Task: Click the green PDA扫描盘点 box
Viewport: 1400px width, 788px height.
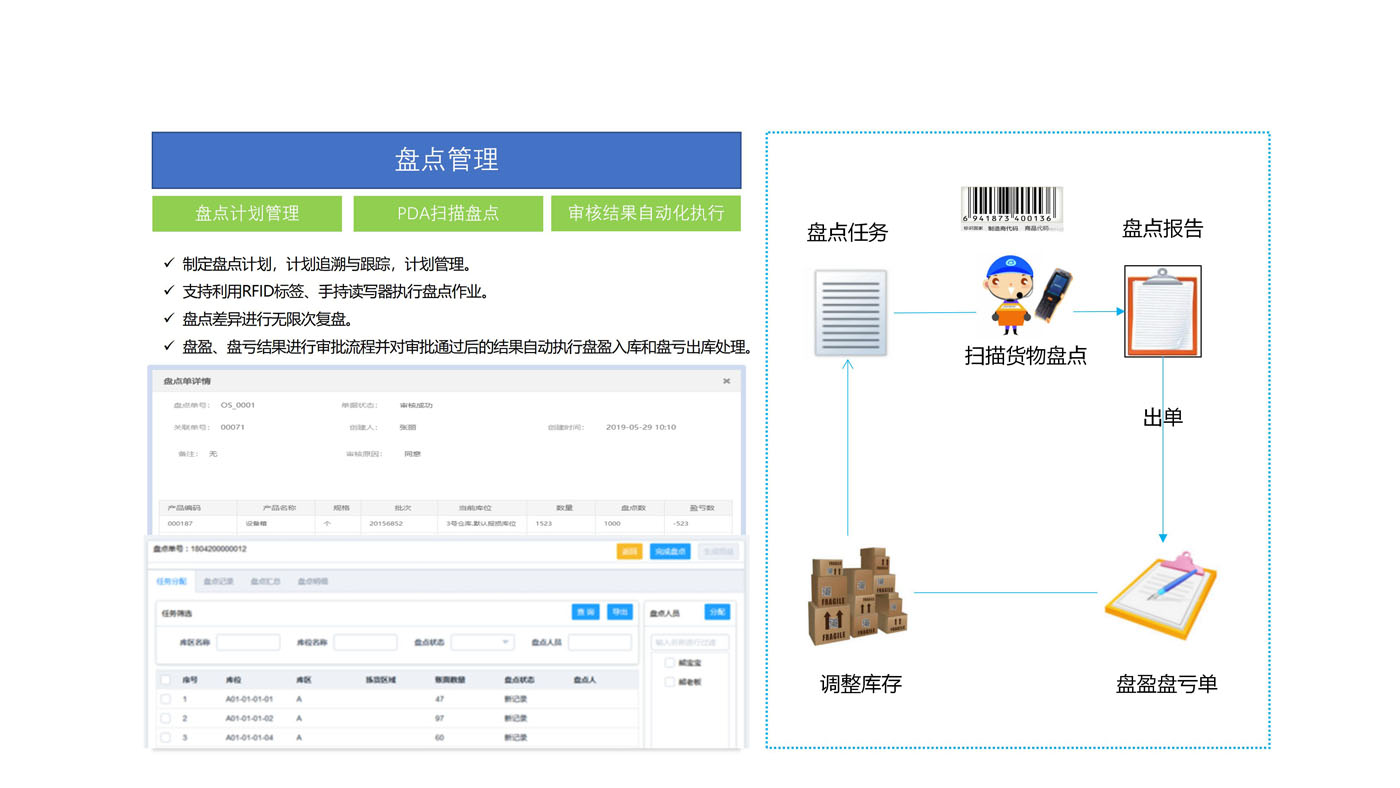Action: tap(448, 213)
